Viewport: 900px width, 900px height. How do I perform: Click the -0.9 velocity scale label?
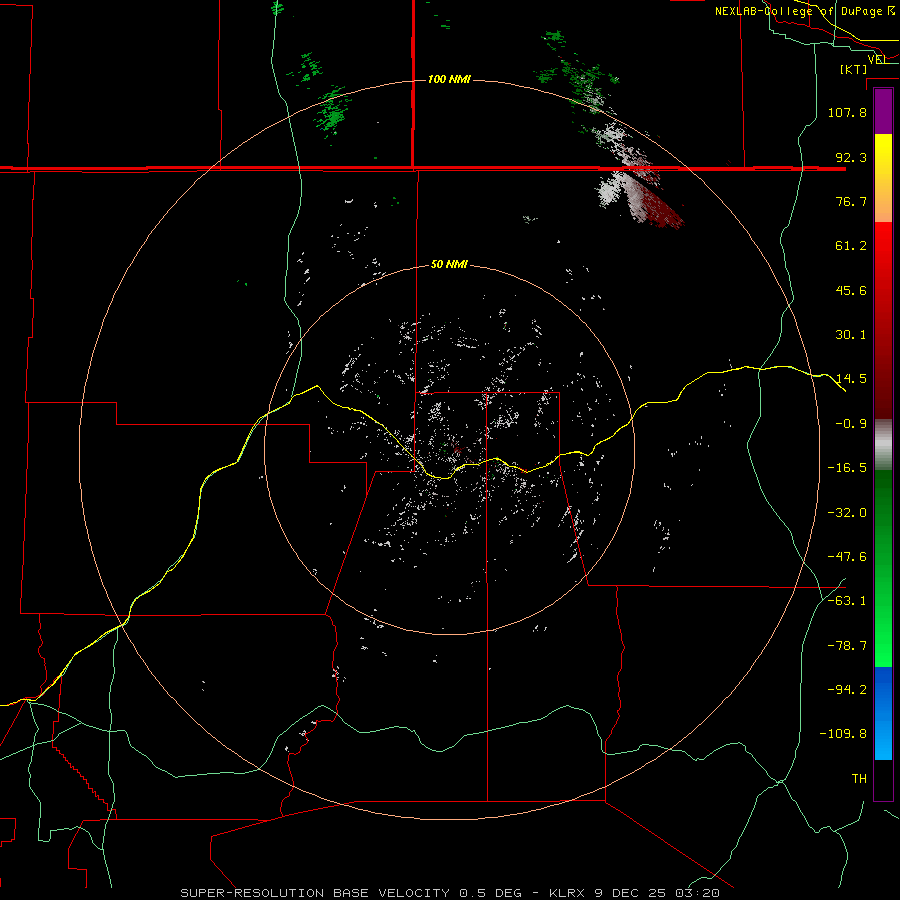851,424
